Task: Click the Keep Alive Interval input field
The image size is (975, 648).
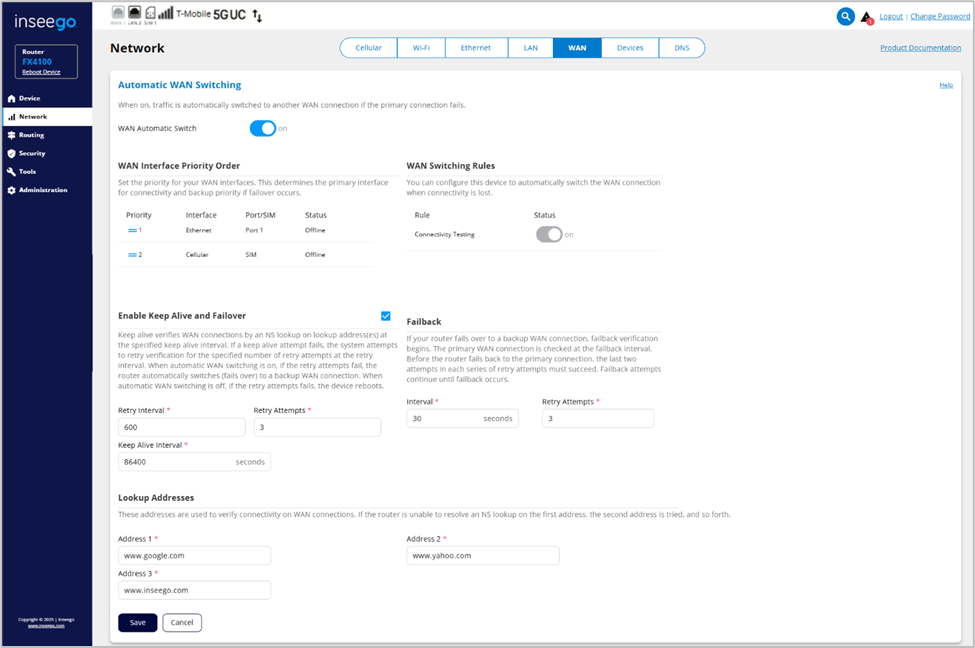Action: [x=175, y=462]
